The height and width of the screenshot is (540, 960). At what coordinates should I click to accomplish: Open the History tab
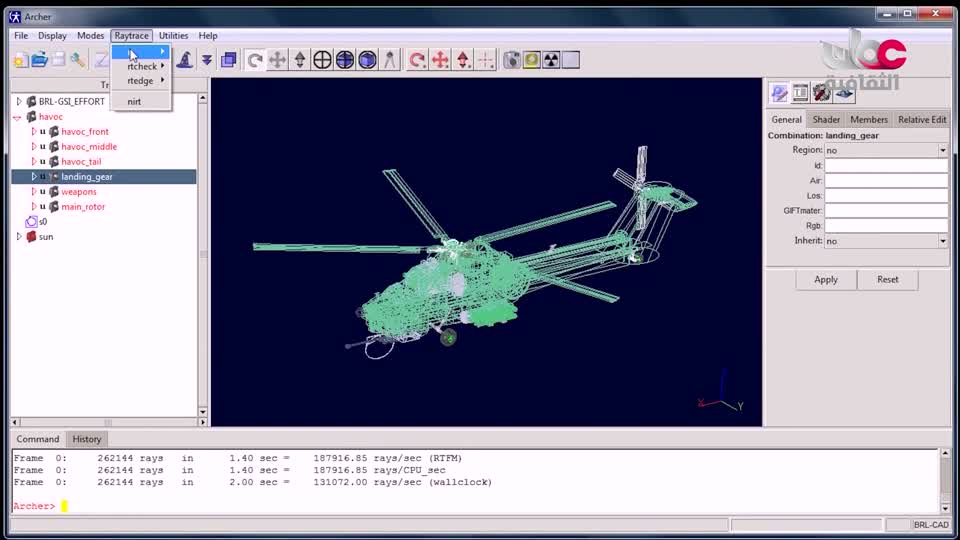[x=87, y=439]
